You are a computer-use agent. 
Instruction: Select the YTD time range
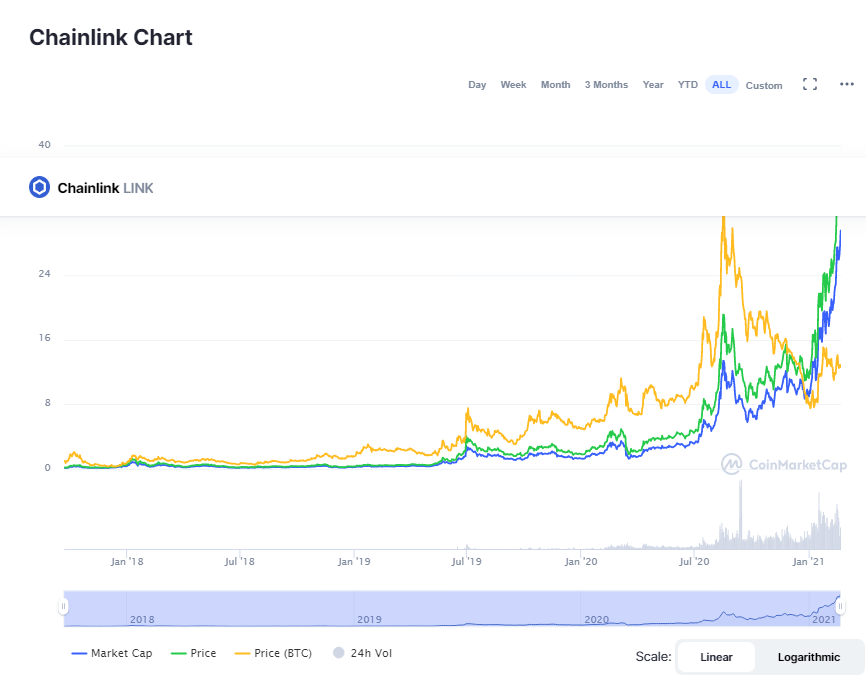point(688,85)
